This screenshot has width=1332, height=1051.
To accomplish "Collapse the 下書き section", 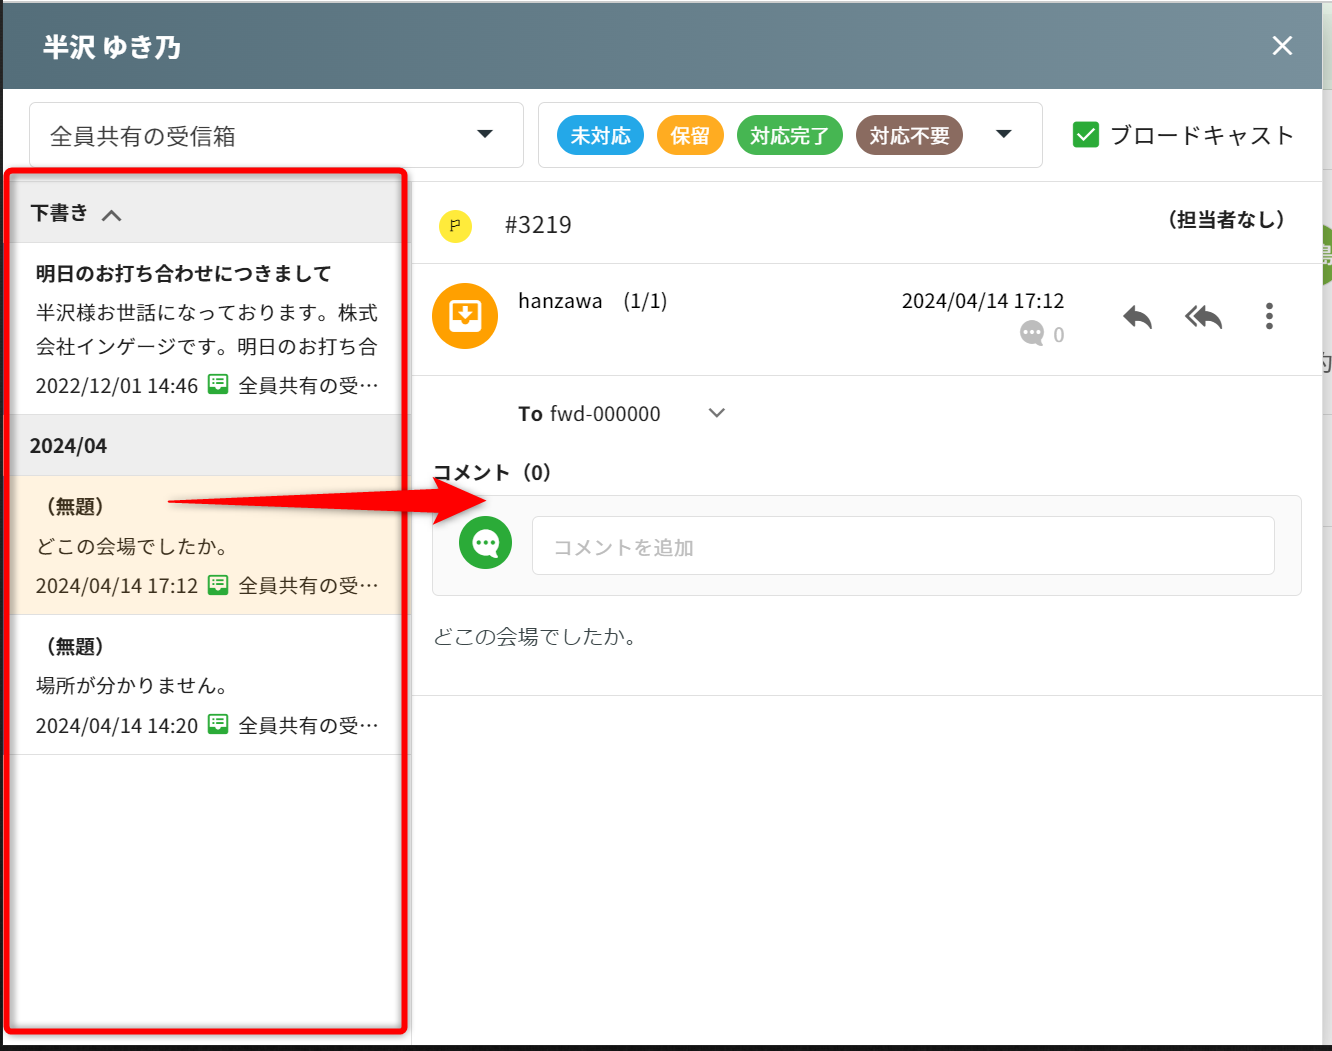I will pos(111,214).
